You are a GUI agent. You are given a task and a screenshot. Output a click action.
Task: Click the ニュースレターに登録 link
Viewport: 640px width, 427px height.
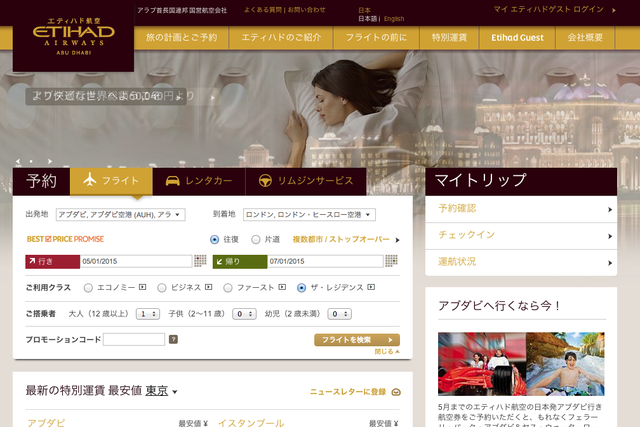click(348, 392)
